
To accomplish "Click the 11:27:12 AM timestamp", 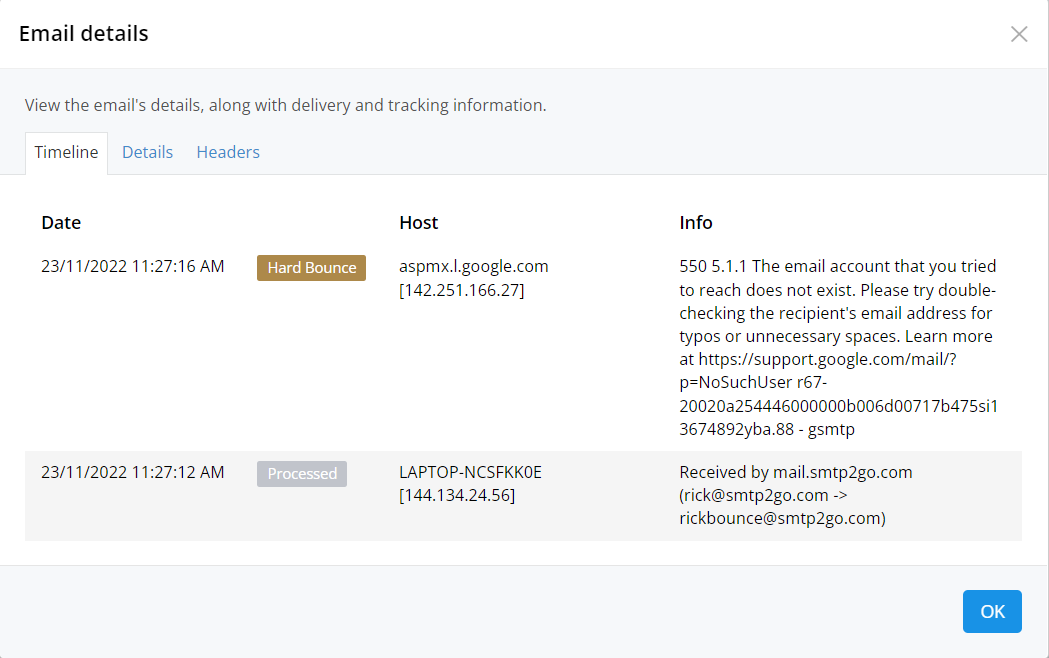I will coord(178,472).
